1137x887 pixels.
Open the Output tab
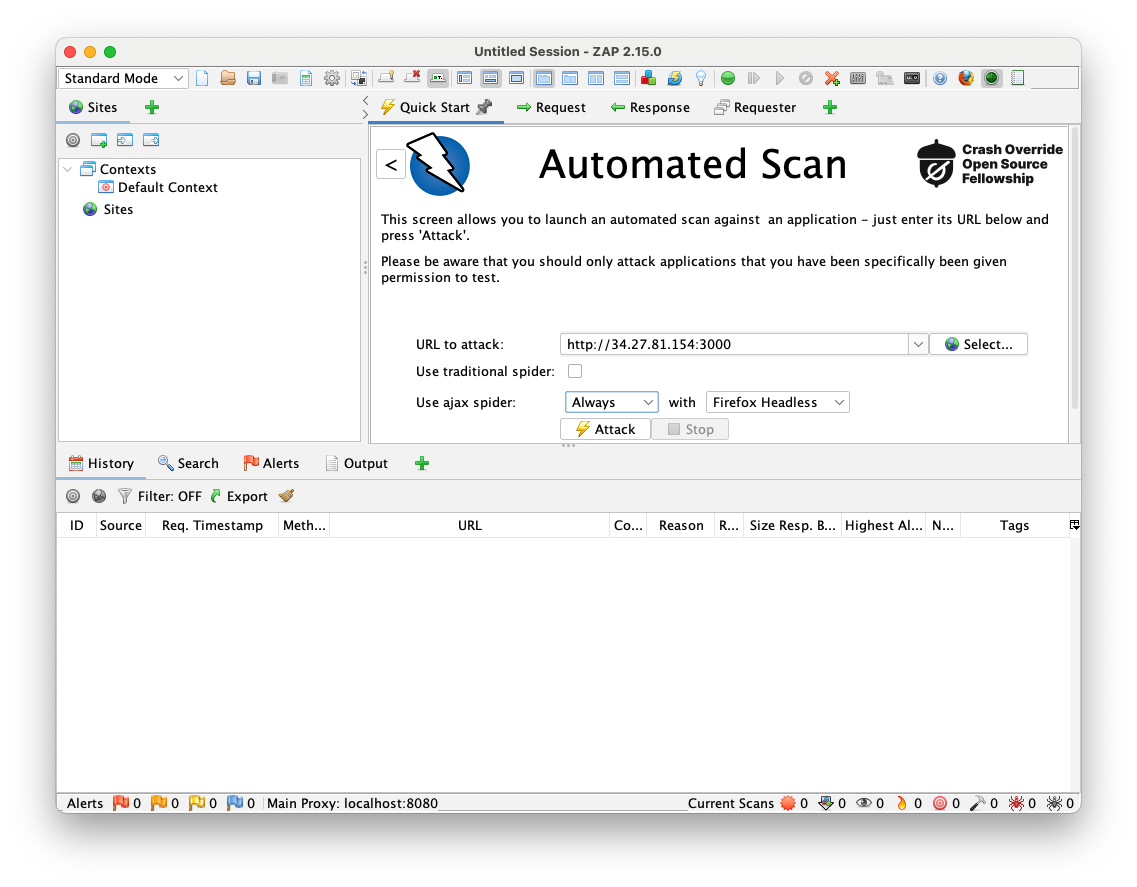[357, 463]
